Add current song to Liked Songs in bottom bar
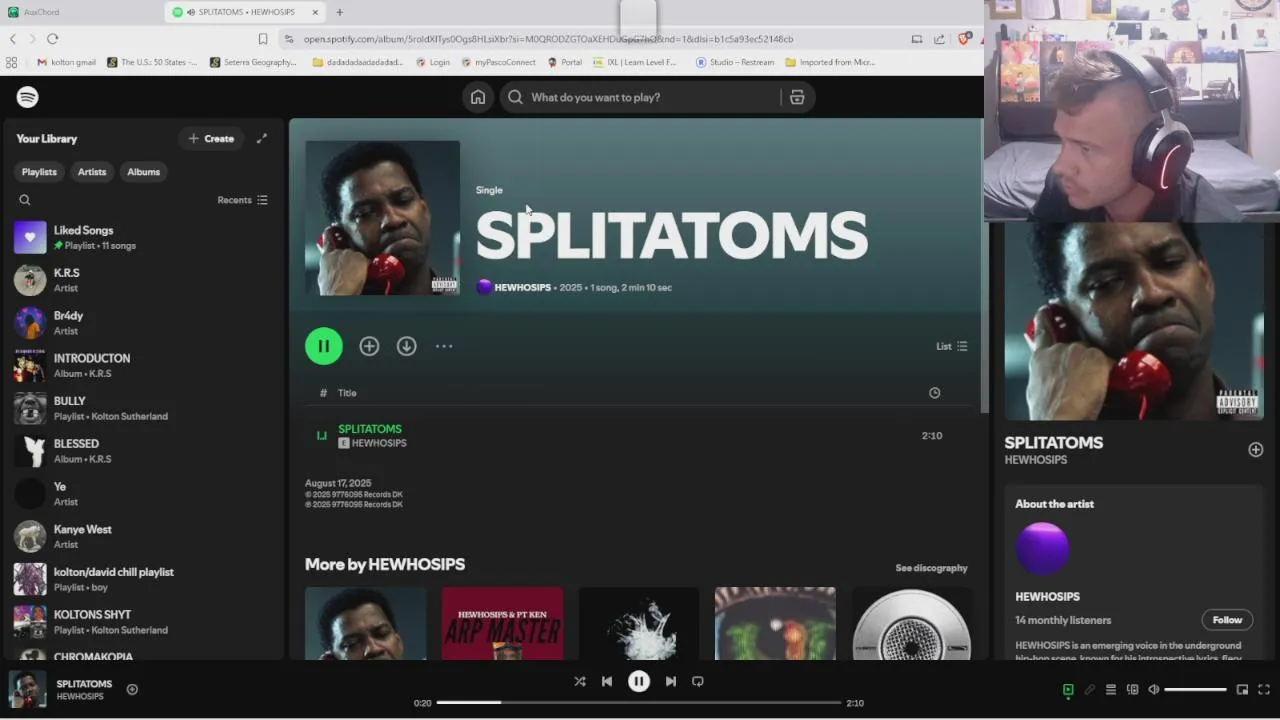This screenshot has width=1280, height=720. click(x=132, y=689)
